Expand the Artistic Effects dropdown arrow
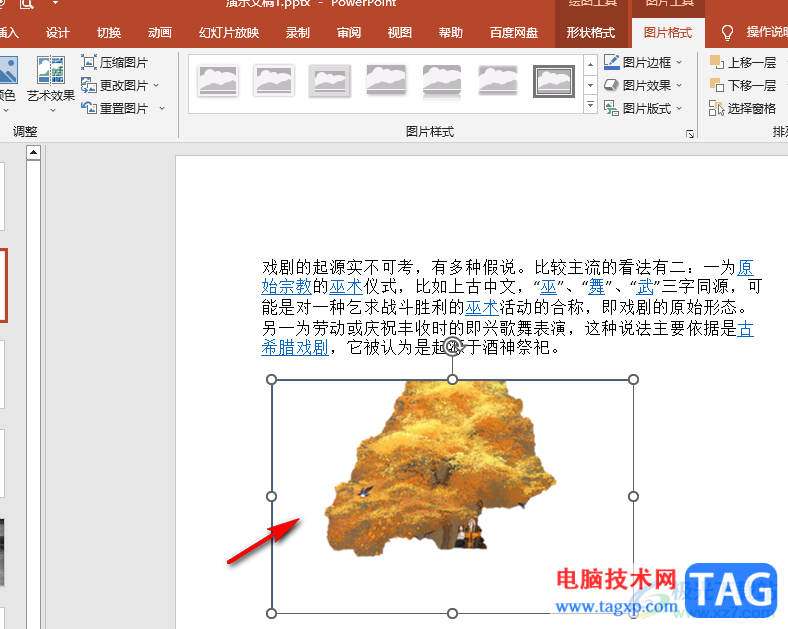The width and height of the screenshot is (788, 629). click(x=52, y=110)
